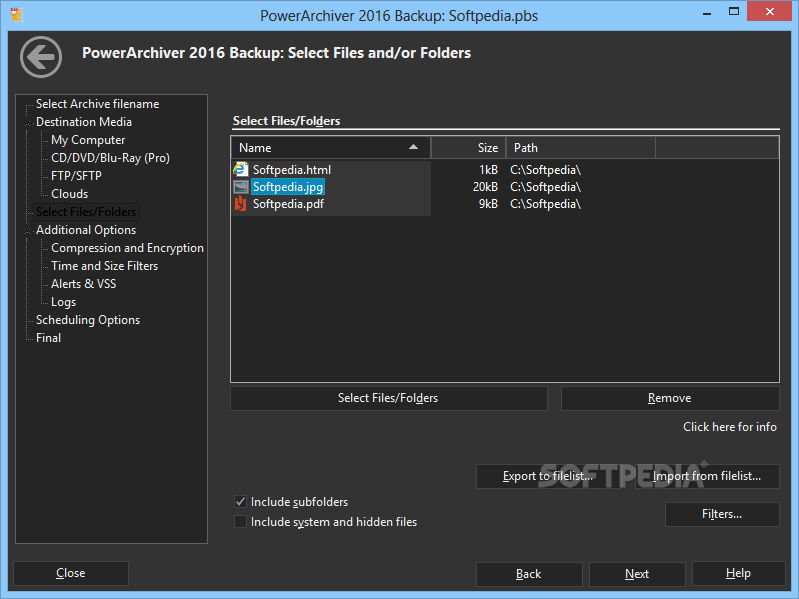Toggle the Include subfolders checkbox
This screenshot has width=799, height=599.
(240, 502)
